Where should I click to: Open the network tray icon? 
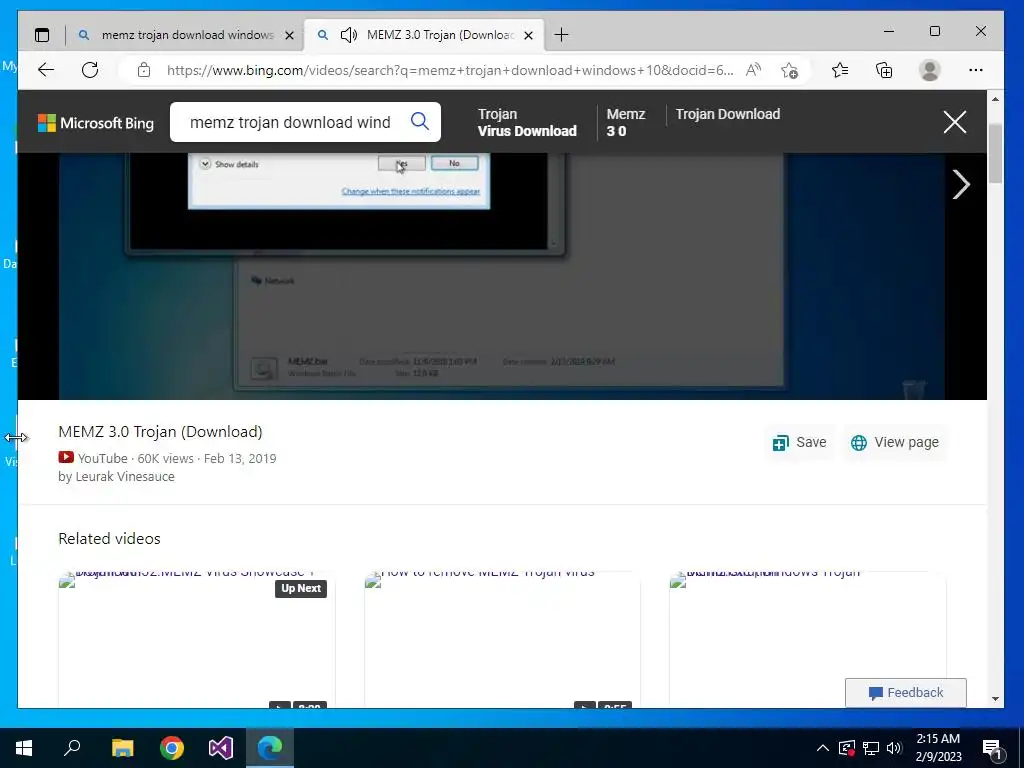(x=871, y=748)
